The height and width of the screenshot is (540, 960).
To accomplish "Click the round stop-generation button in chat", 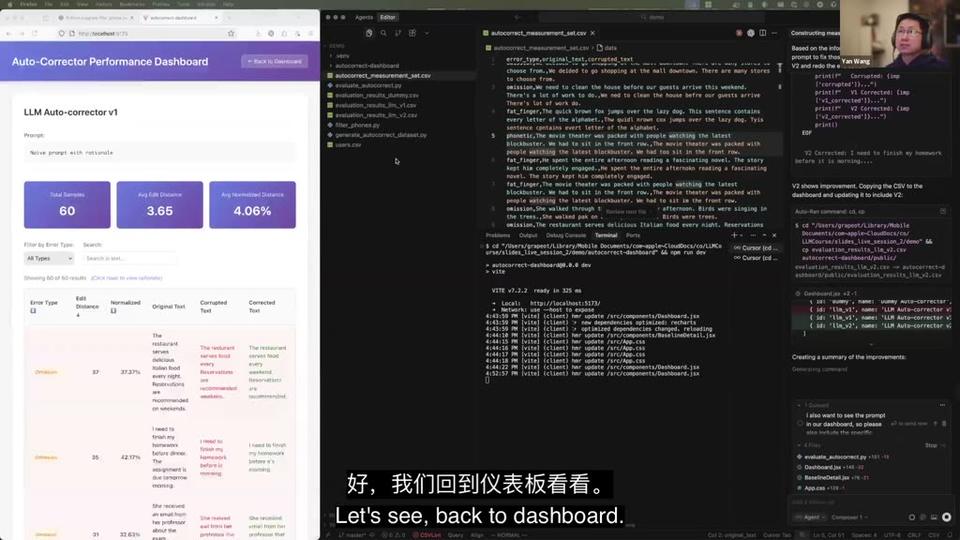I will (x=947, y=517).
